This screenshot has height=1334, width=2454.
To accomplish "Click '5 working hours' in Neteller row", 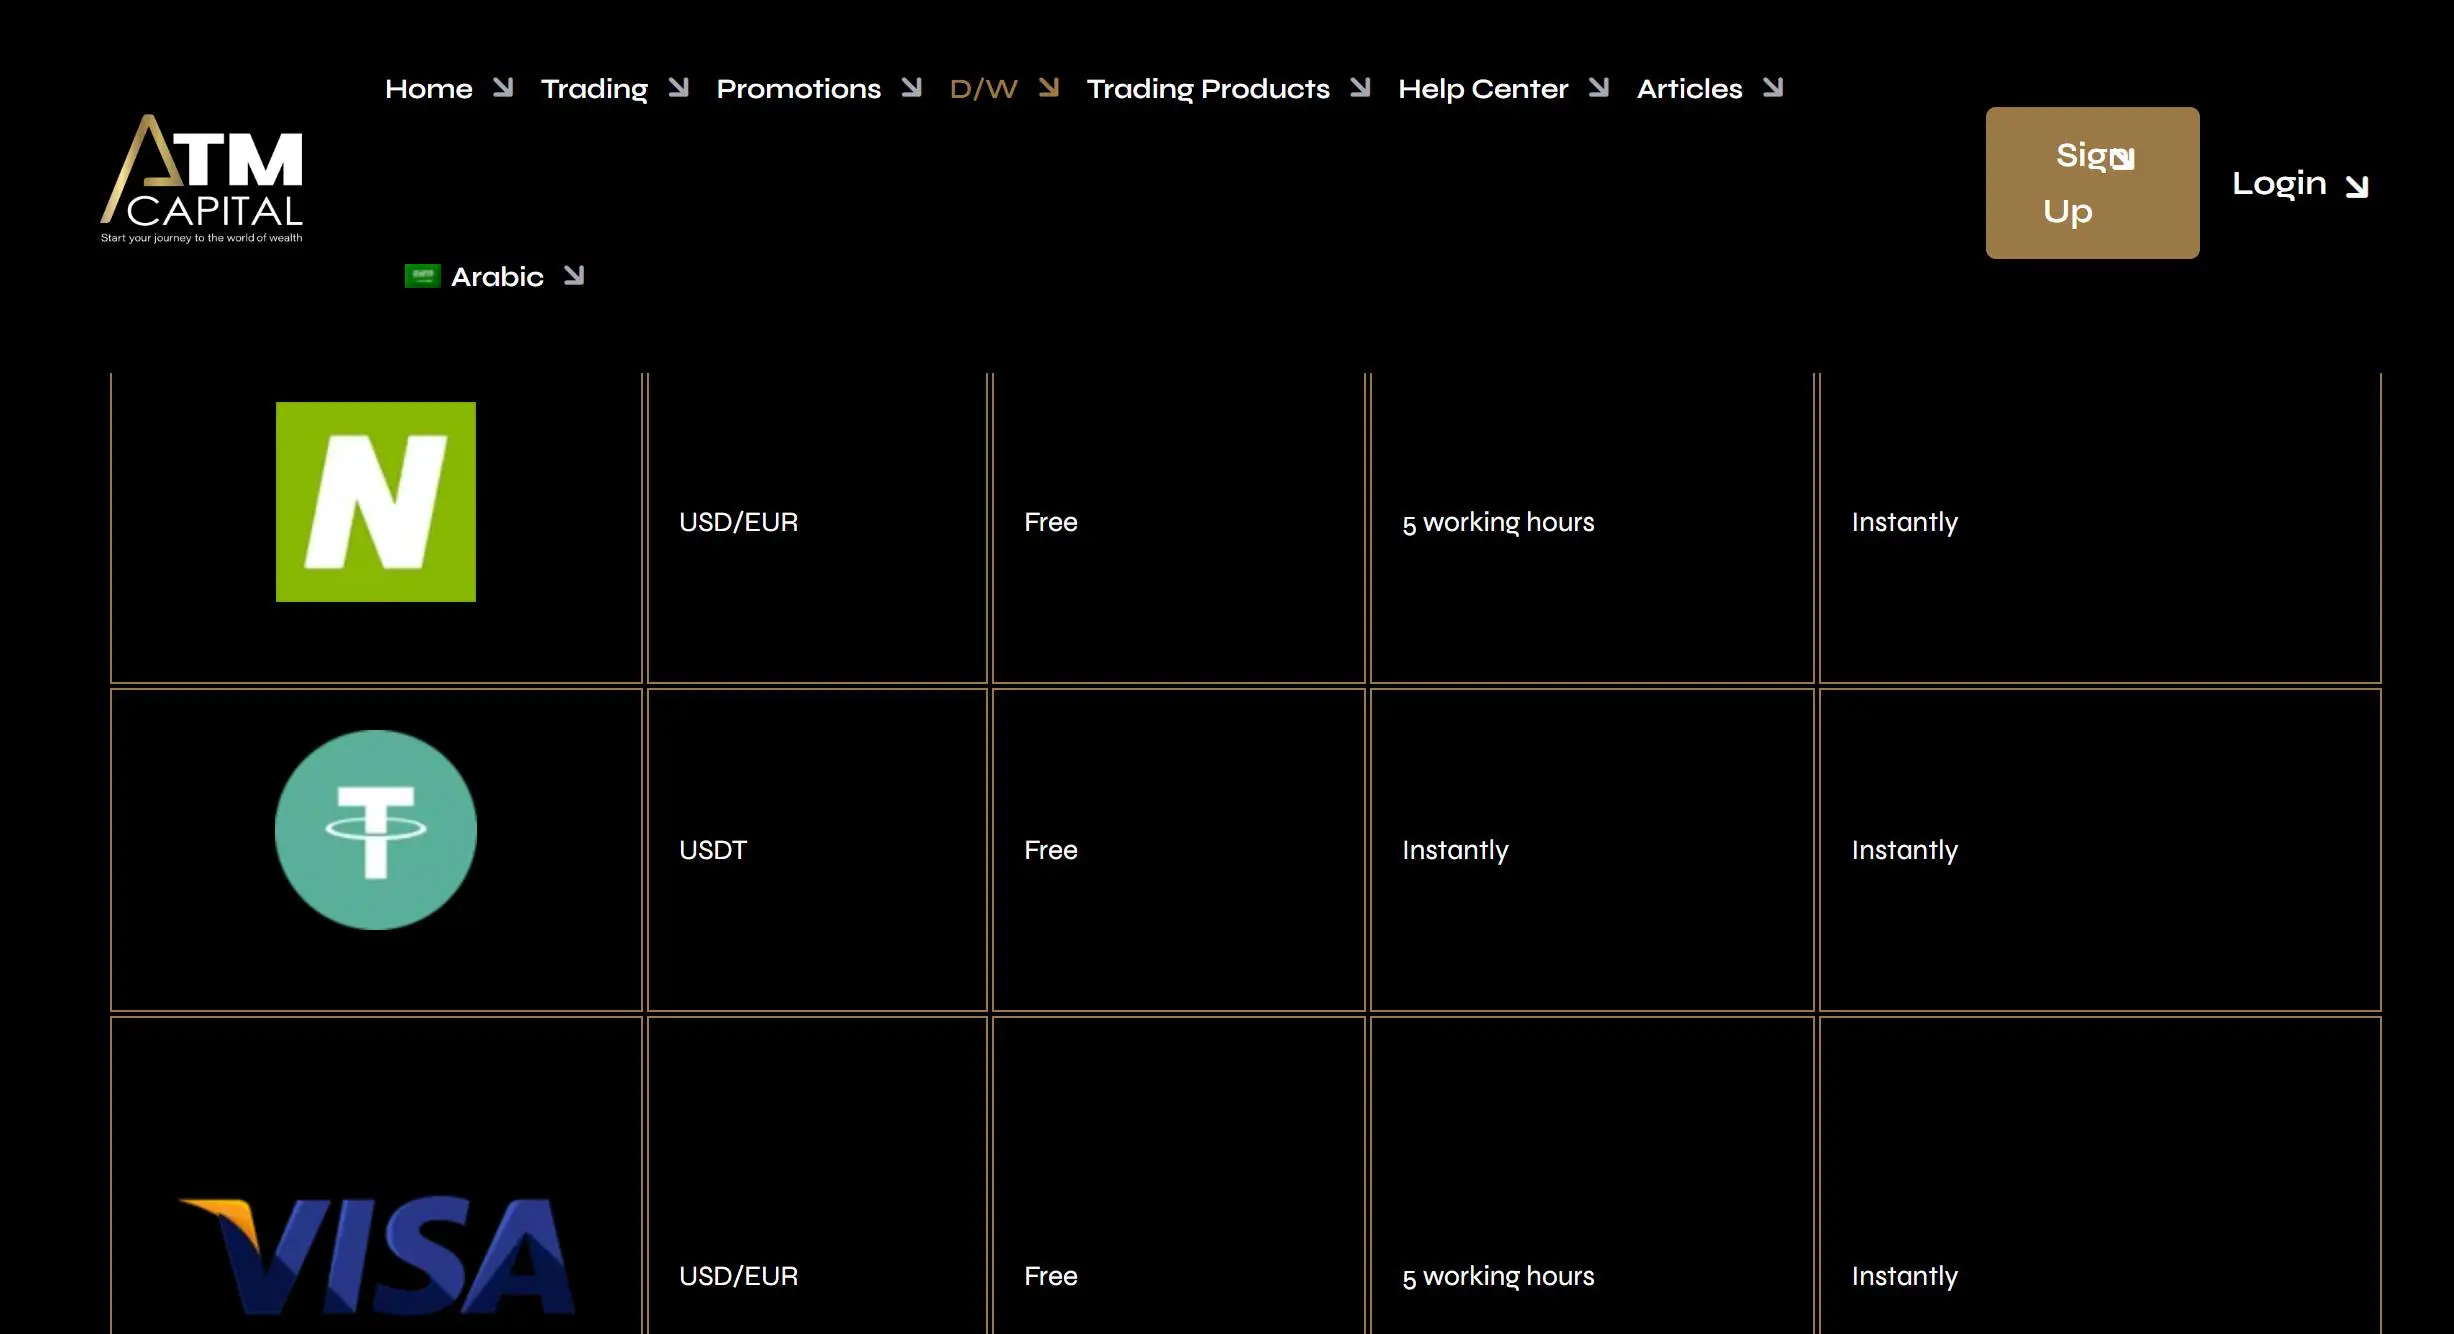I will click(x=1498, y=523).
